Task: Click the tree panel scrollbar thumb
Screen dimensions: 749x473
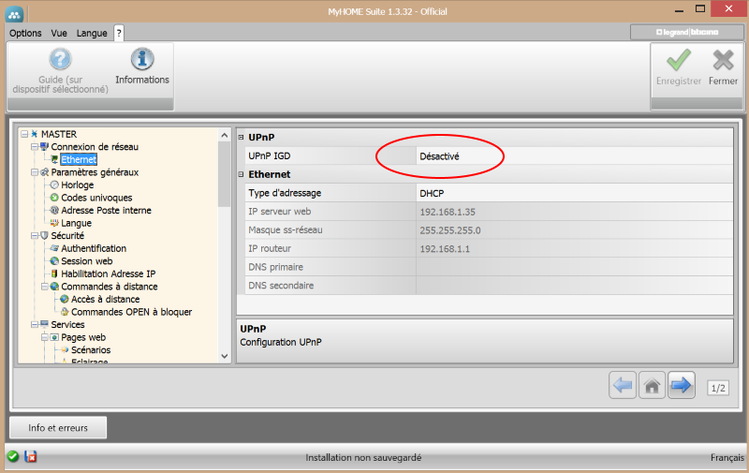Action: pyautogui.click(x=224, y=174)
